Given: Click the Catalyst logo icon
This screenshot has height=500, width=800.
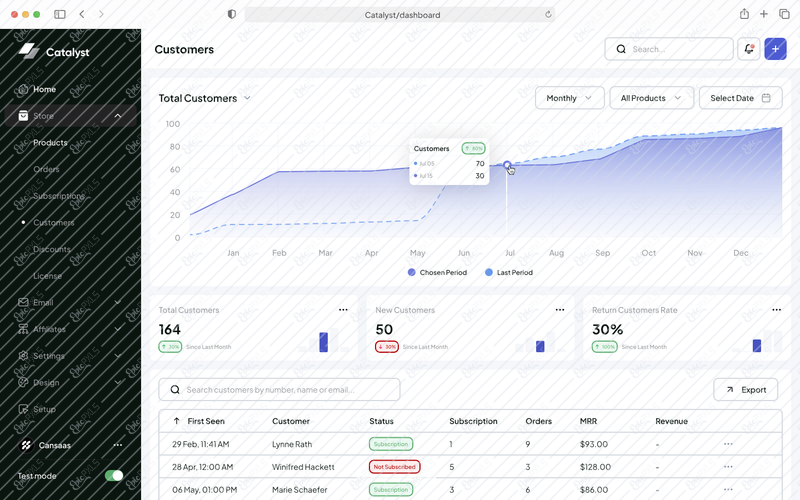Looking at the screenshot, I should [x=29, y=51].
